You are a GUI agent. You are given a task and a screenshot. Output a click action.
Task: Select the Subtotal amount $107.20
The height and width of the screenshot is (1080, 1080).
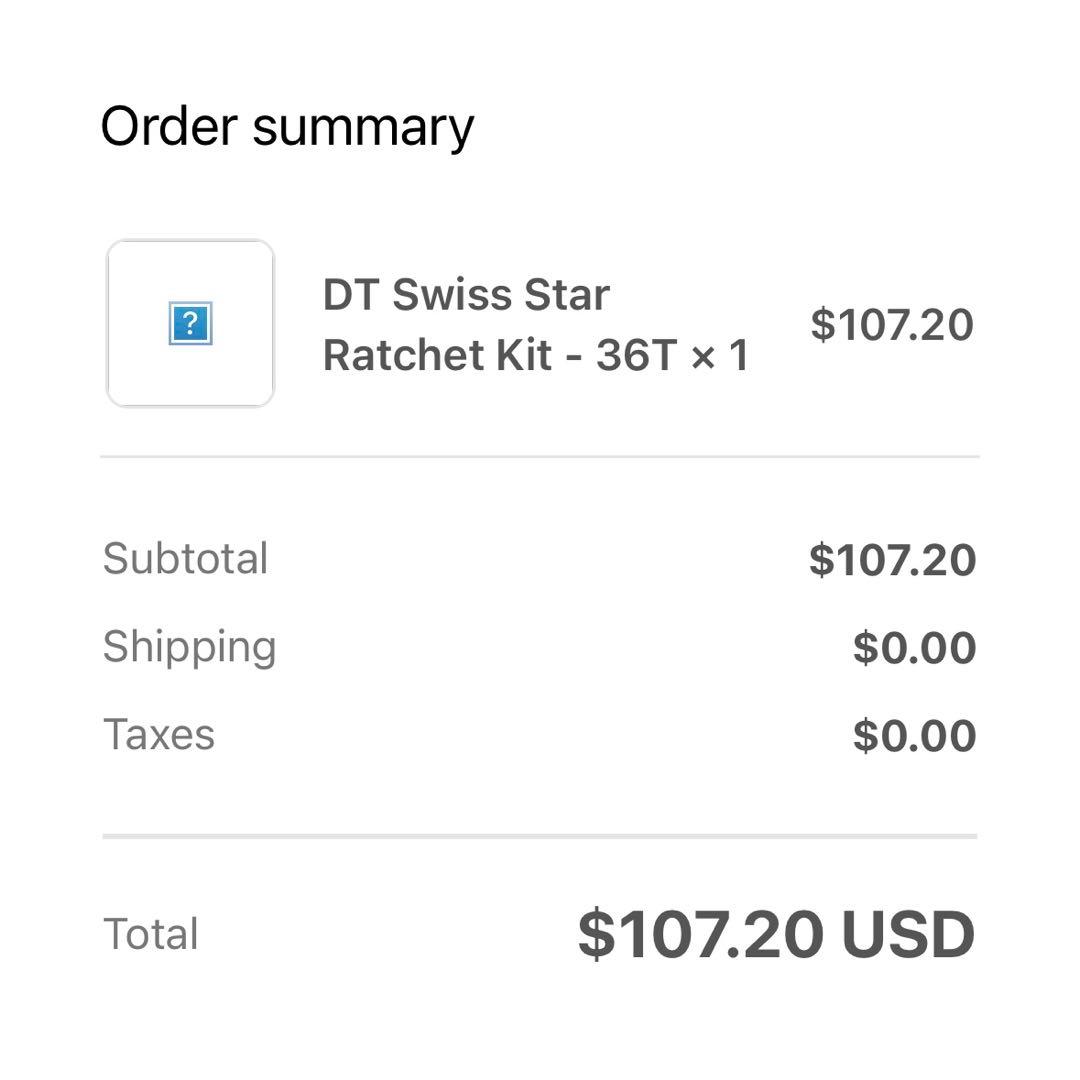click(892, 560)
